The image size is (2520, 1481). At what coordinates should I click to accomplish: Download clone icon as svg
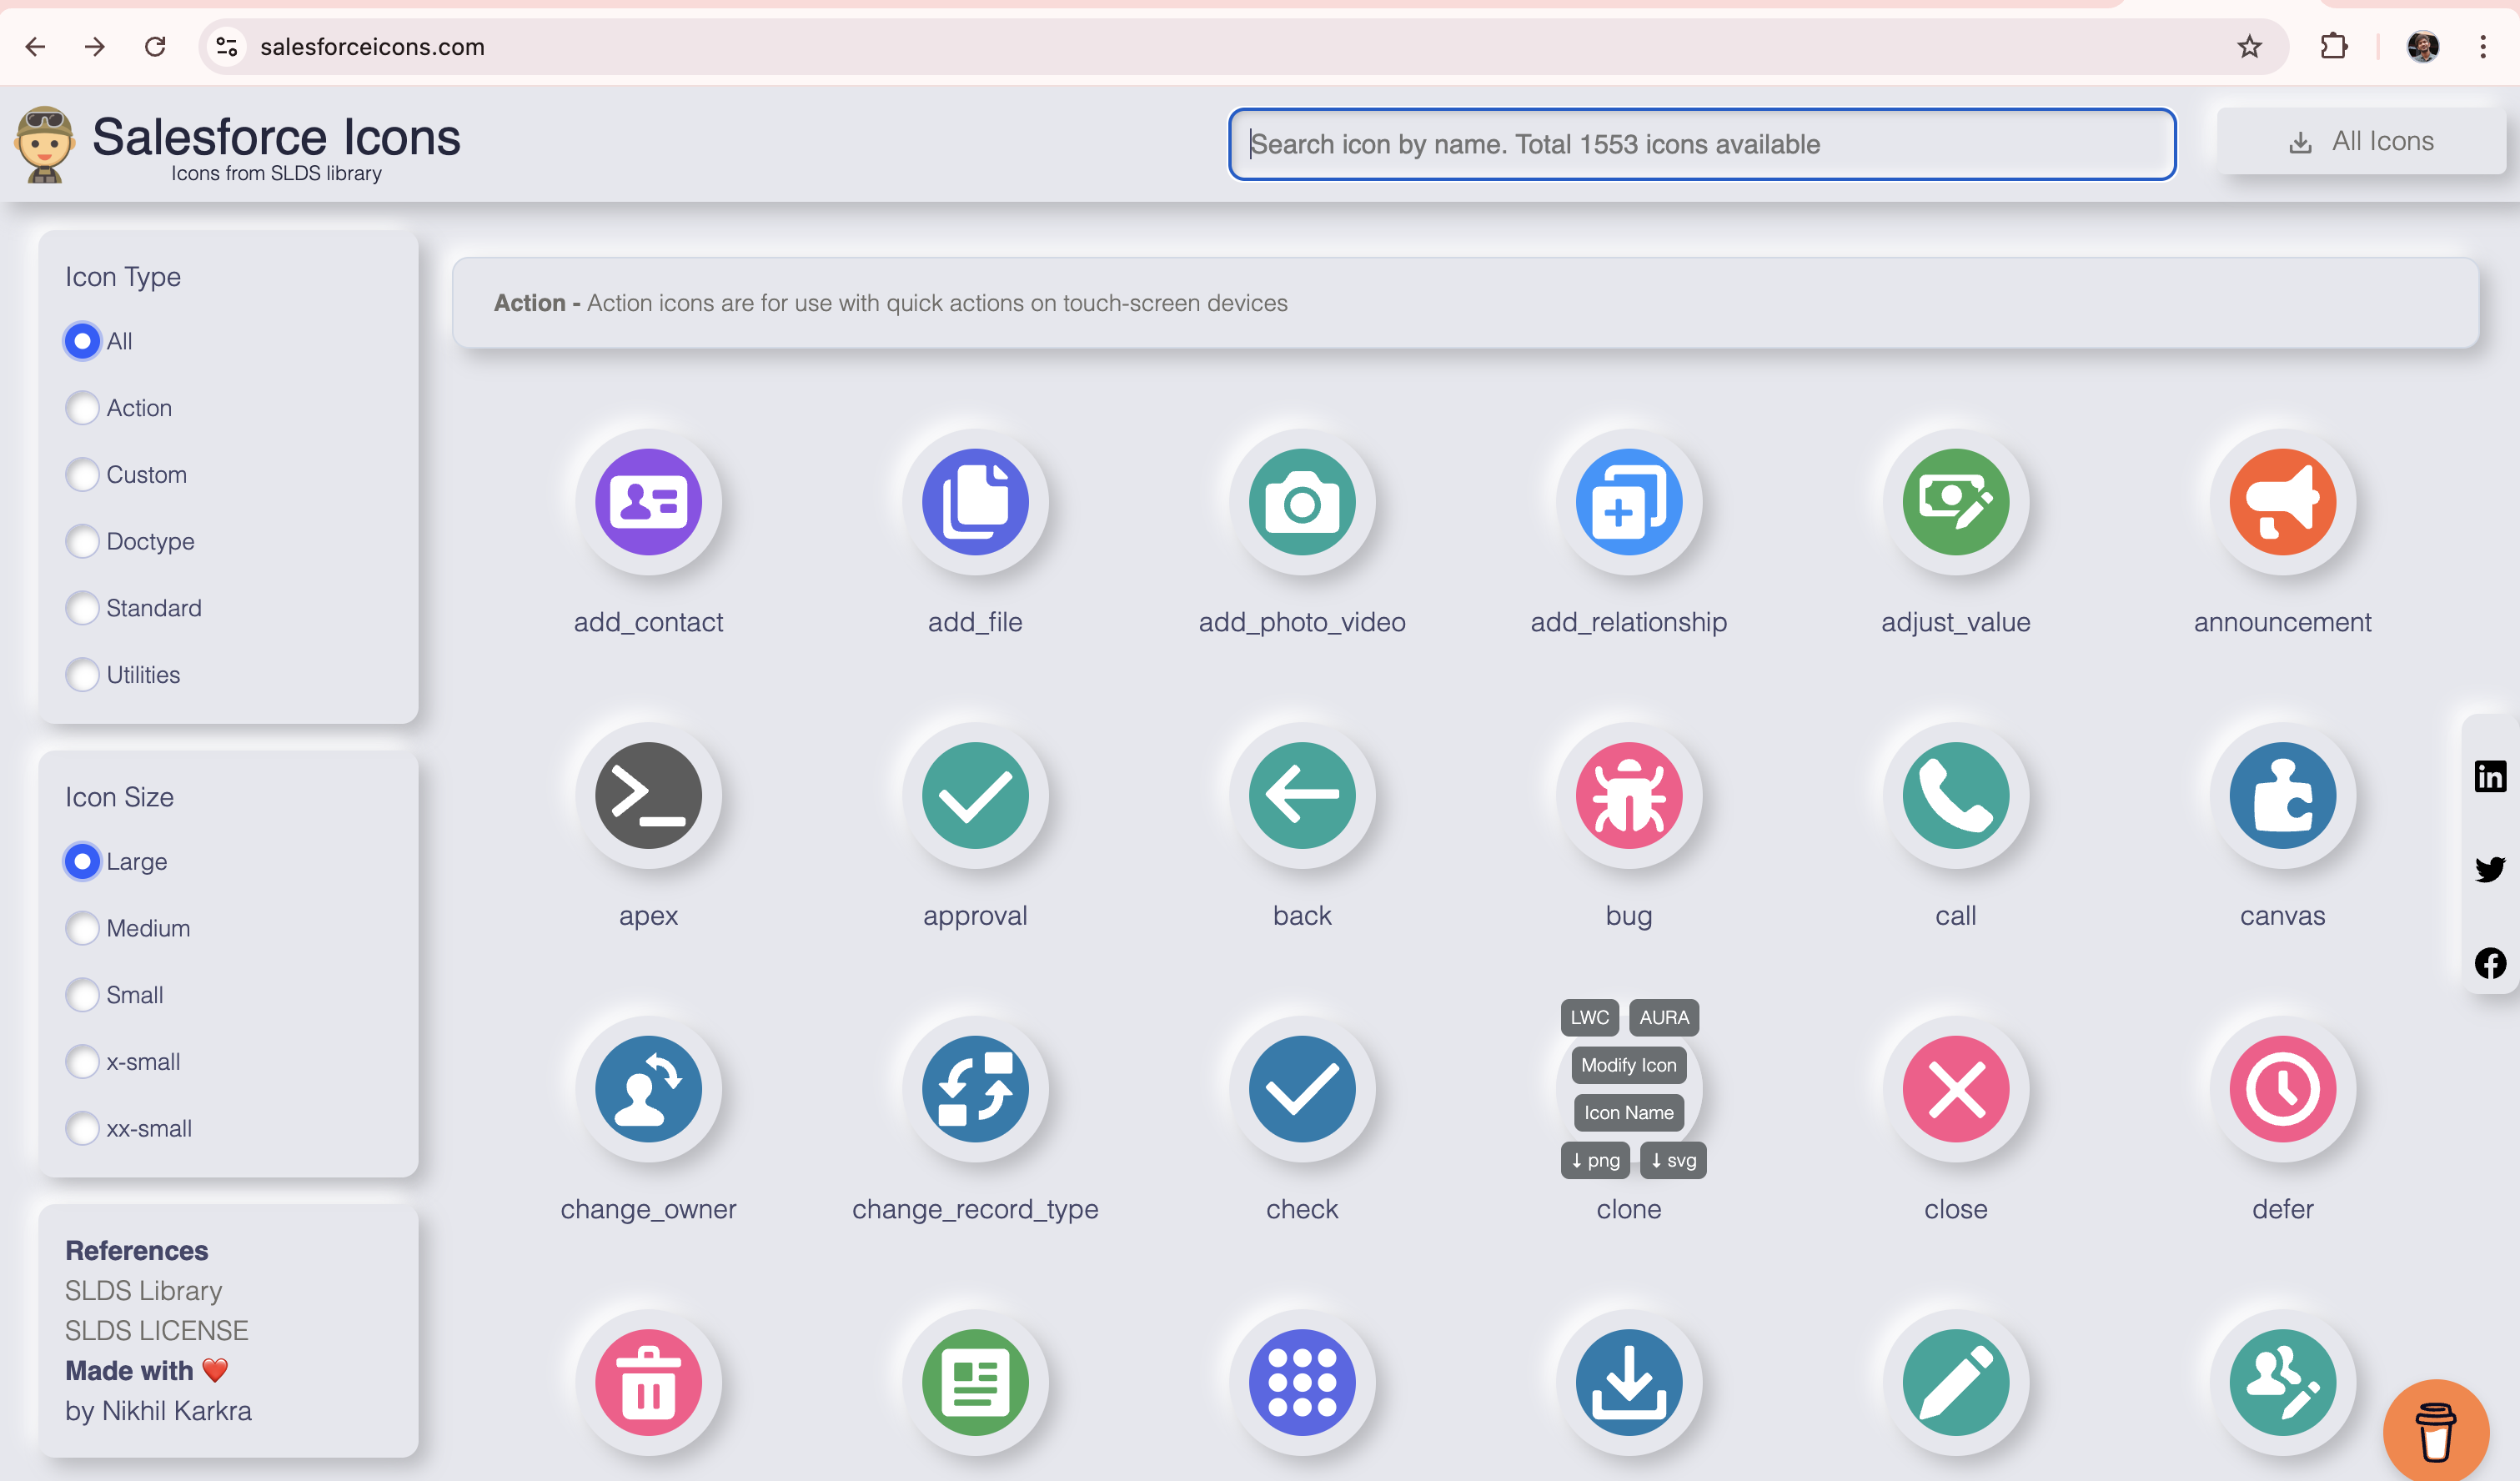click(1672, 1160)
